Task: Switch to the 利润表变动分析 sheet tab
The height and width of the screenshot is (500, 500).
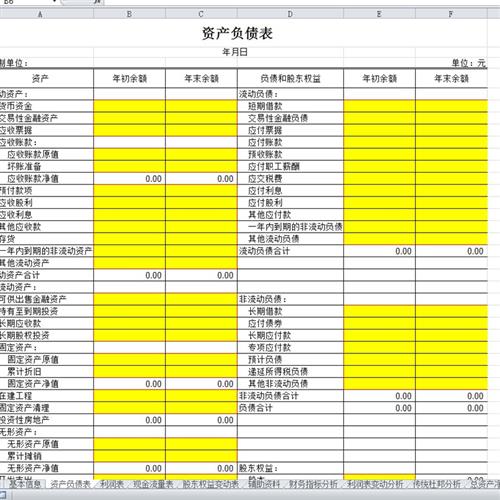Action: click(x=375, y=484)
